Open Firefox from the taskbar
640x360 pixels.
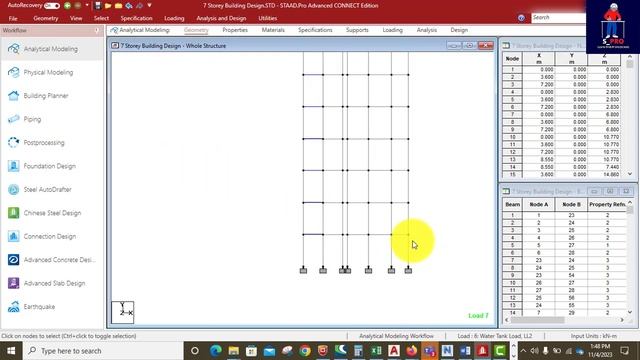pyautogui.click(x=411, y=351)
